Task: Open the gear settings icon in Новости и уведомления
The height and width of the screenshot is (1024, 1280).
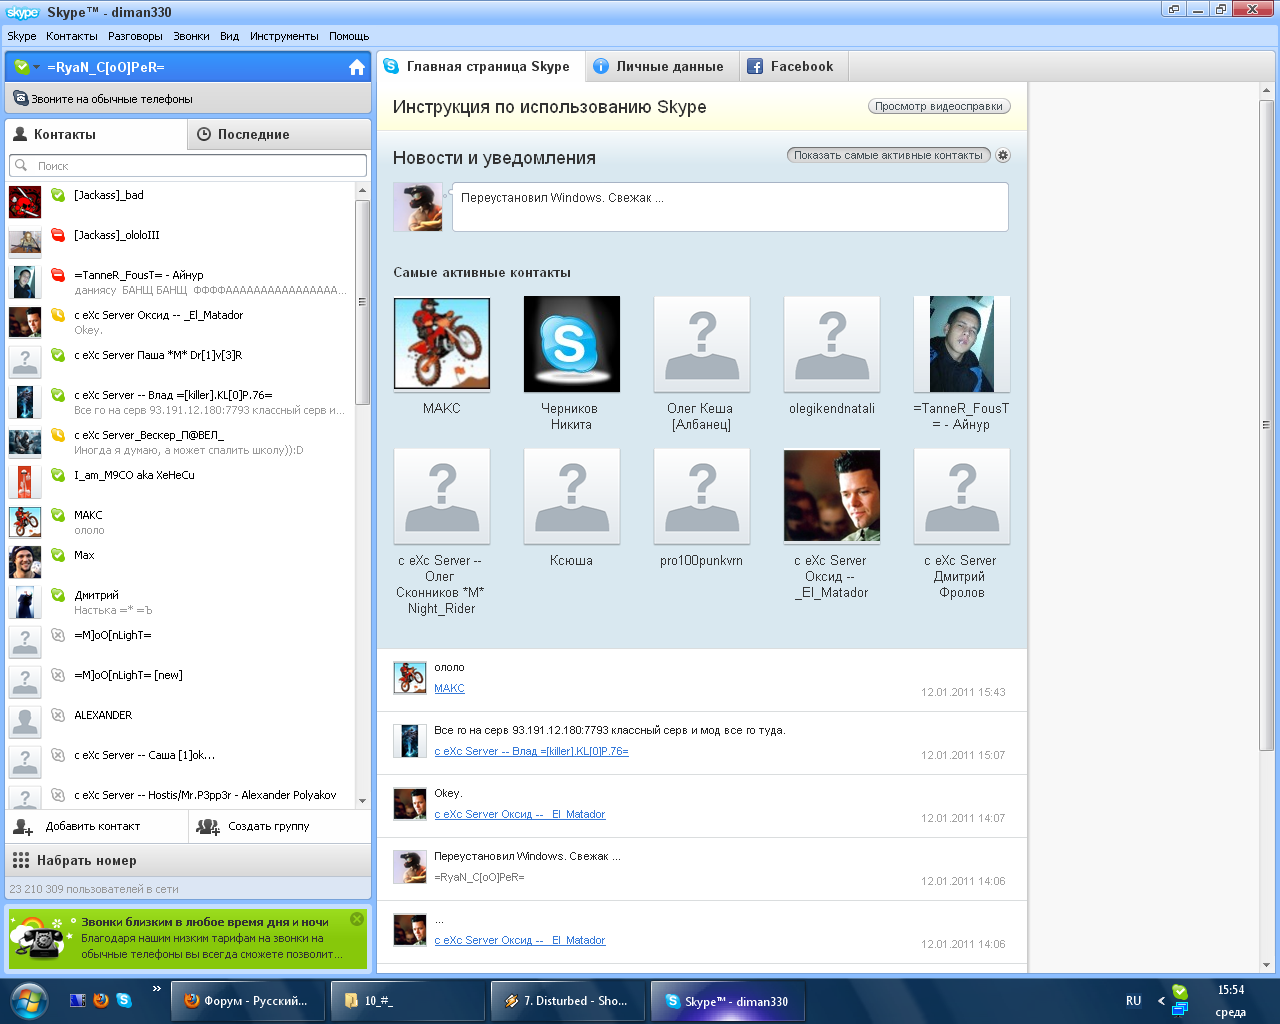Action: click(x=1003, y=155)
